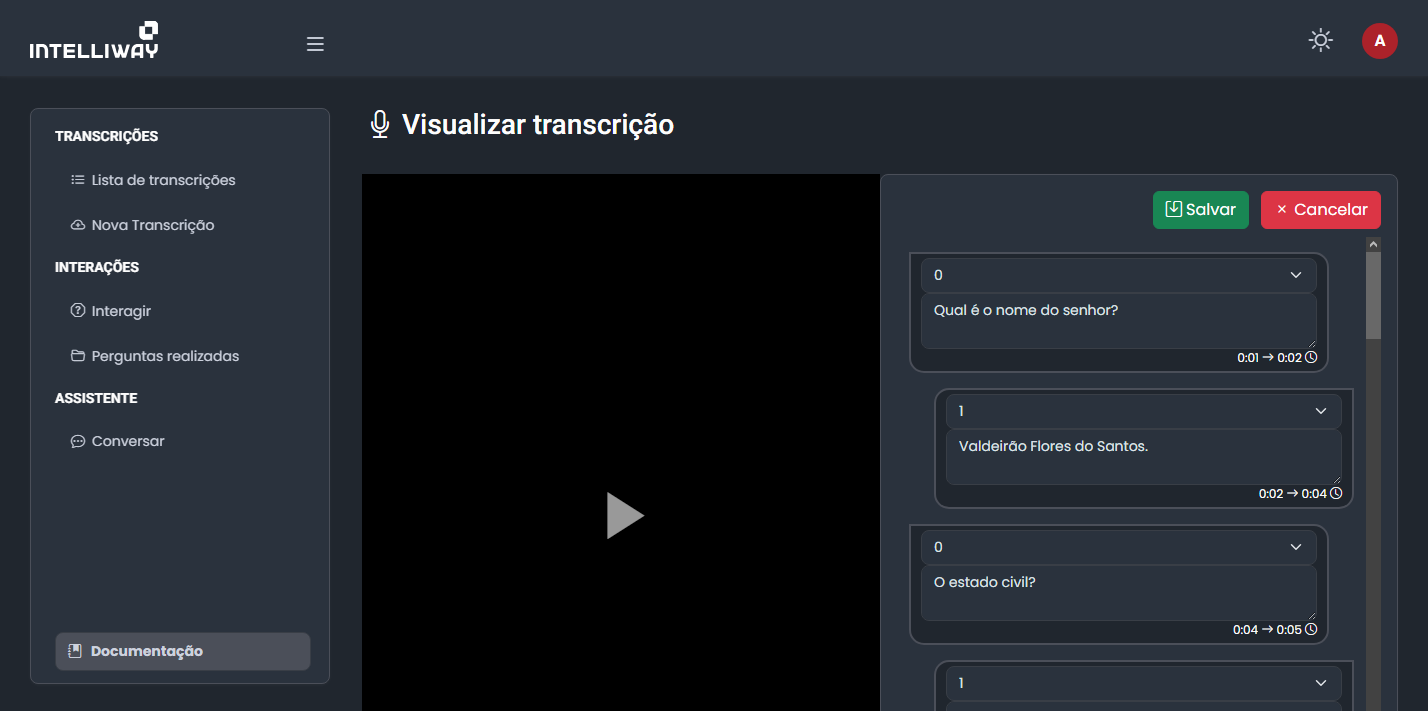Viewport: 1428px width, 711px height.
Task: Toggle light theme with the sun icon
Action: pyautogui.click(x=1320, y=40)
